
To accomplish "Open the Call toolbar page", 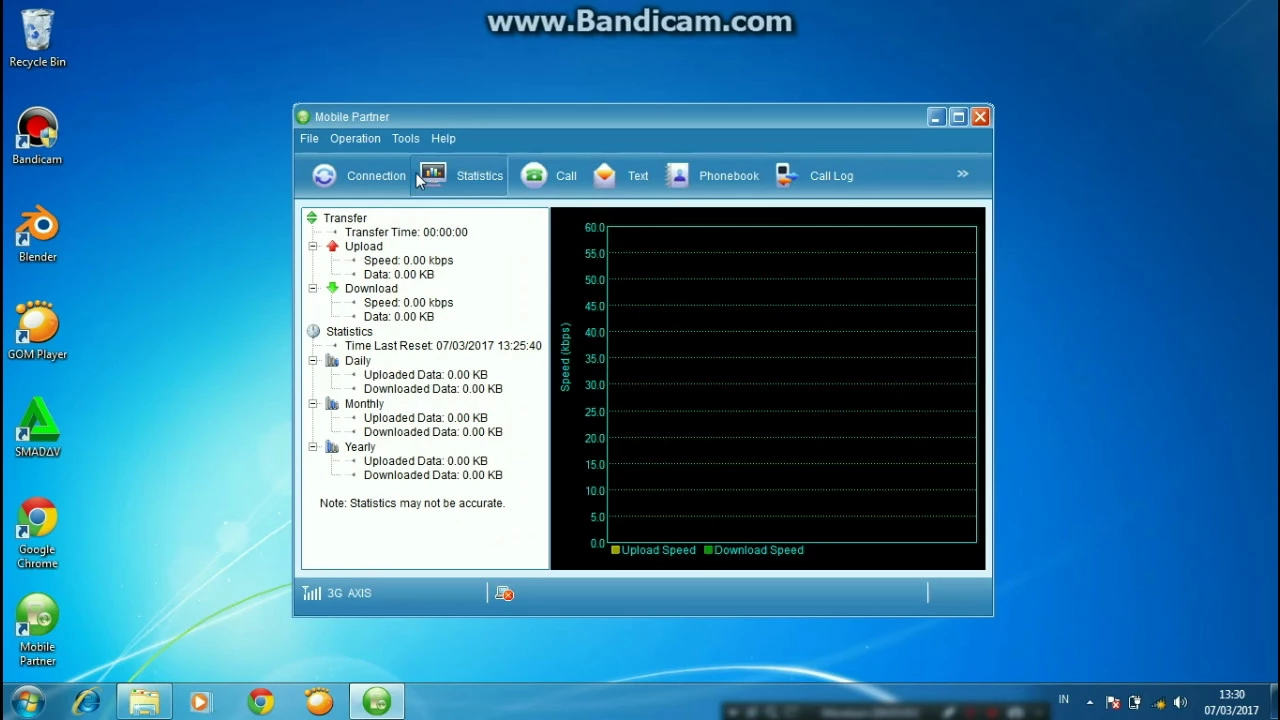I will (548, 176).
